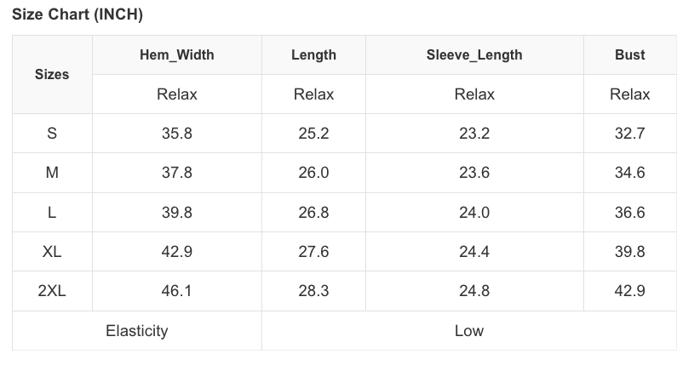Select the S size row label
Screen dimensions: 700x371
pyautogui.click(x=52, y=133)
